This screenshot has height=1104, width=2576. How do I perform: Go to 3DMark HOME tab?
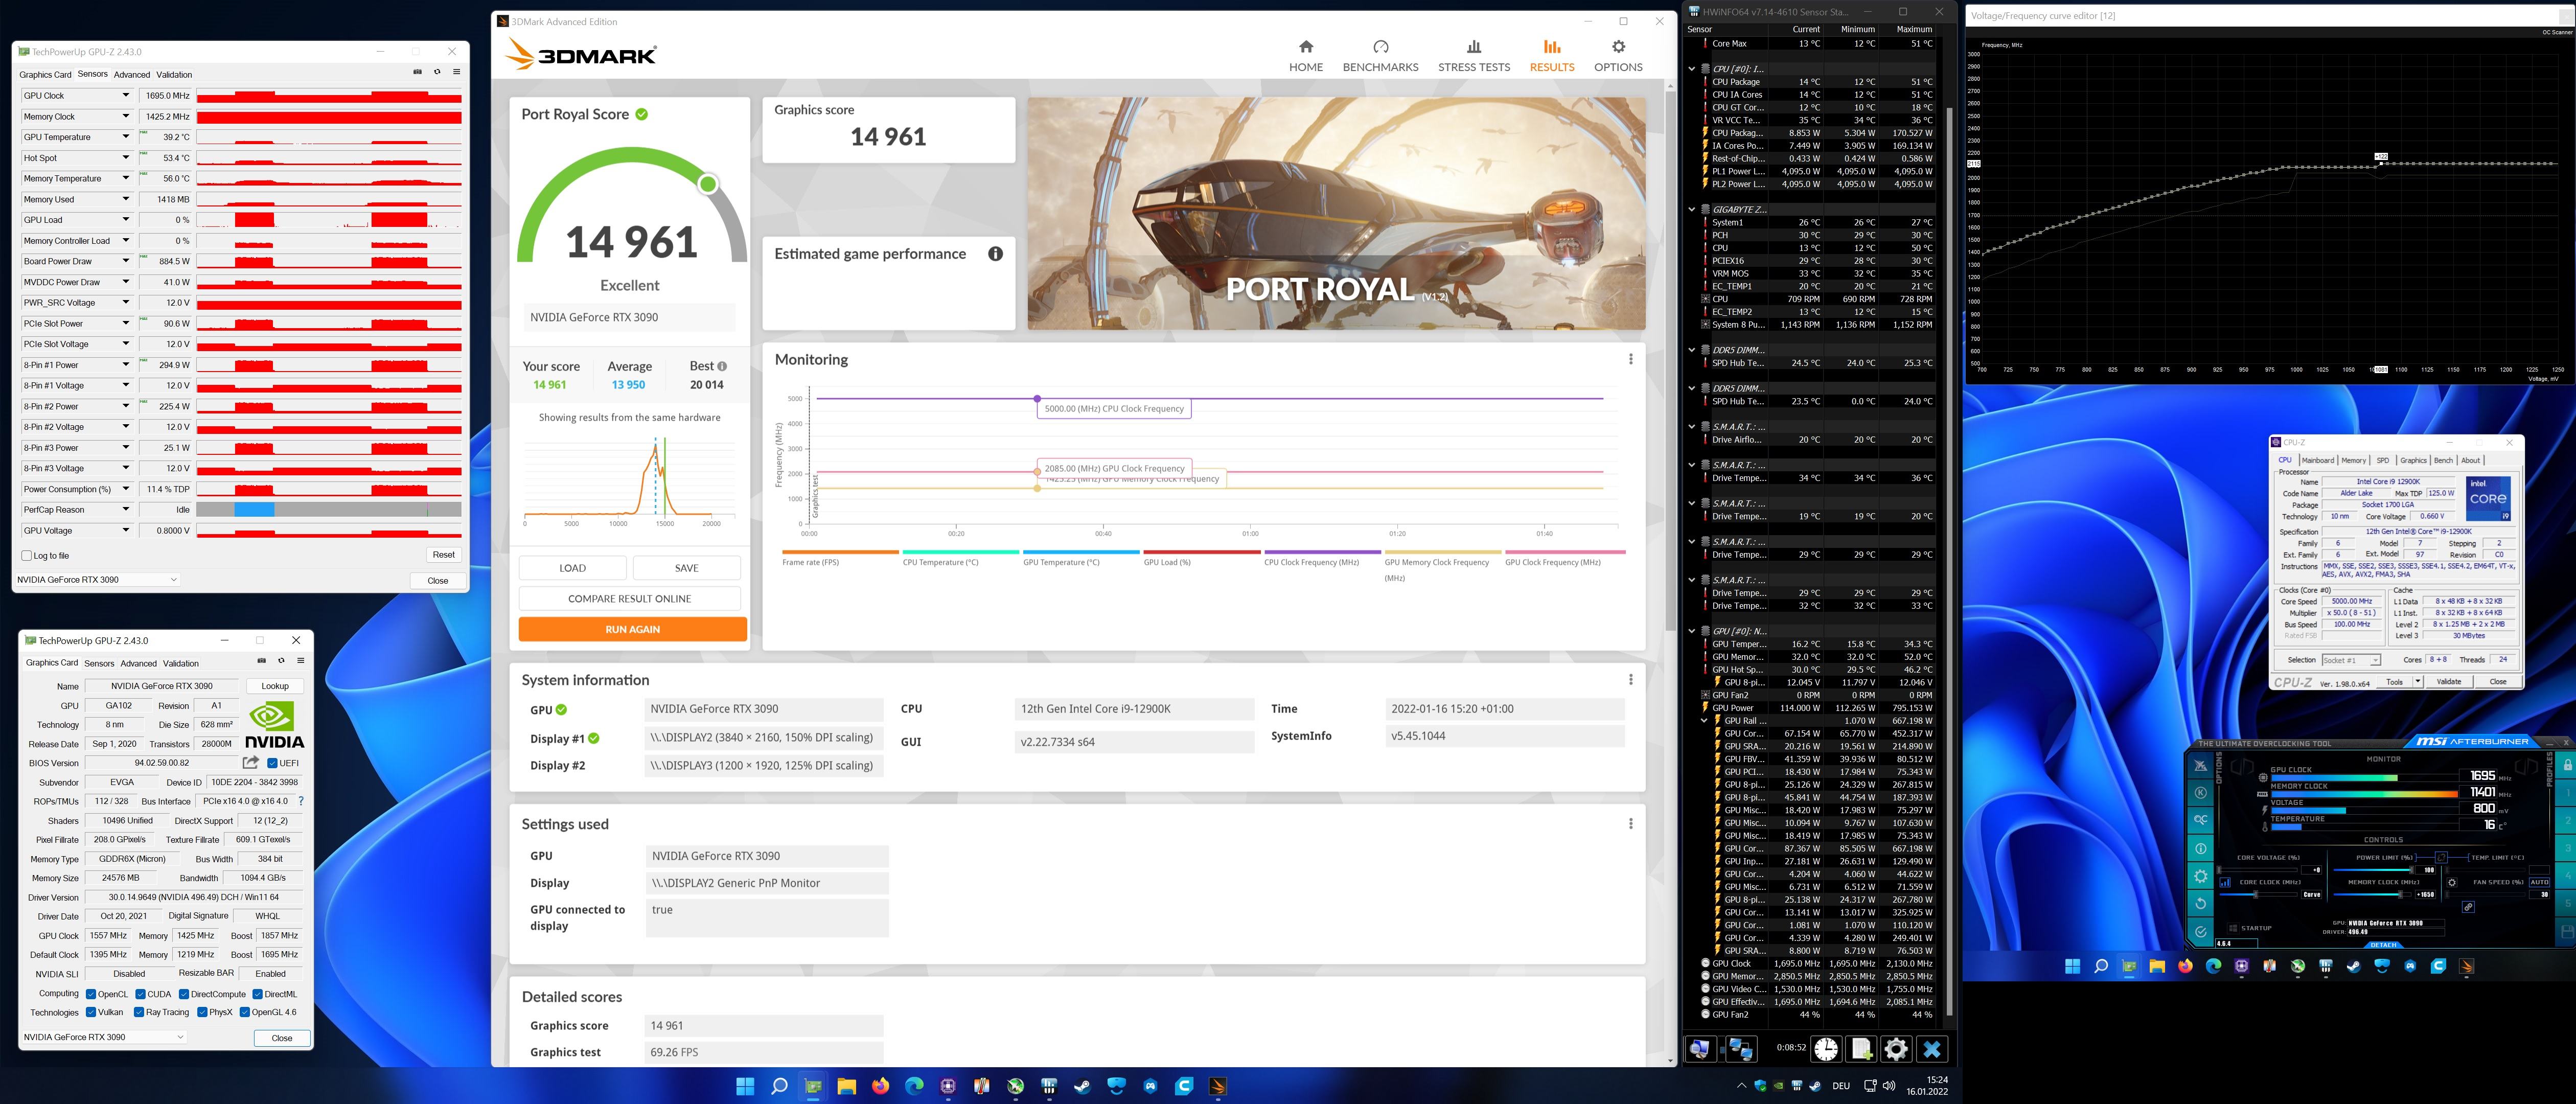tap(1306, 56)
